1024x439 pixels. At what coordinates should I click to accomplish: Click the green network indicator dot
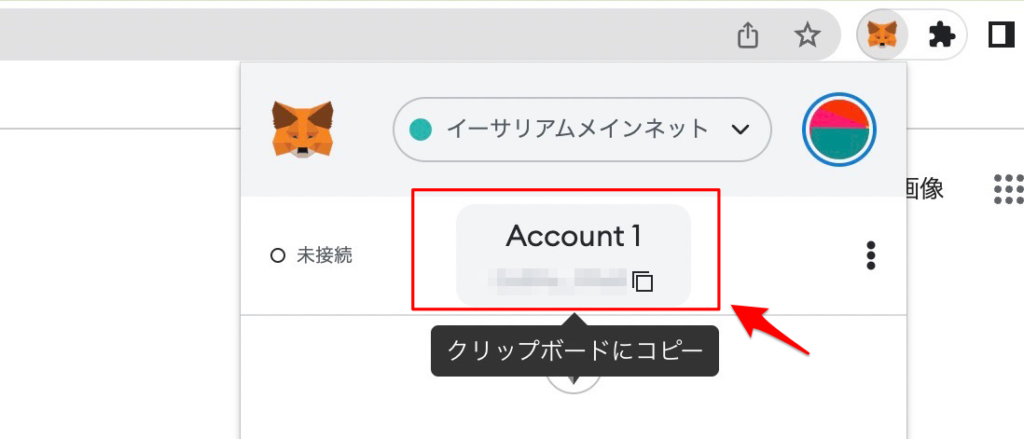point(421,129)
